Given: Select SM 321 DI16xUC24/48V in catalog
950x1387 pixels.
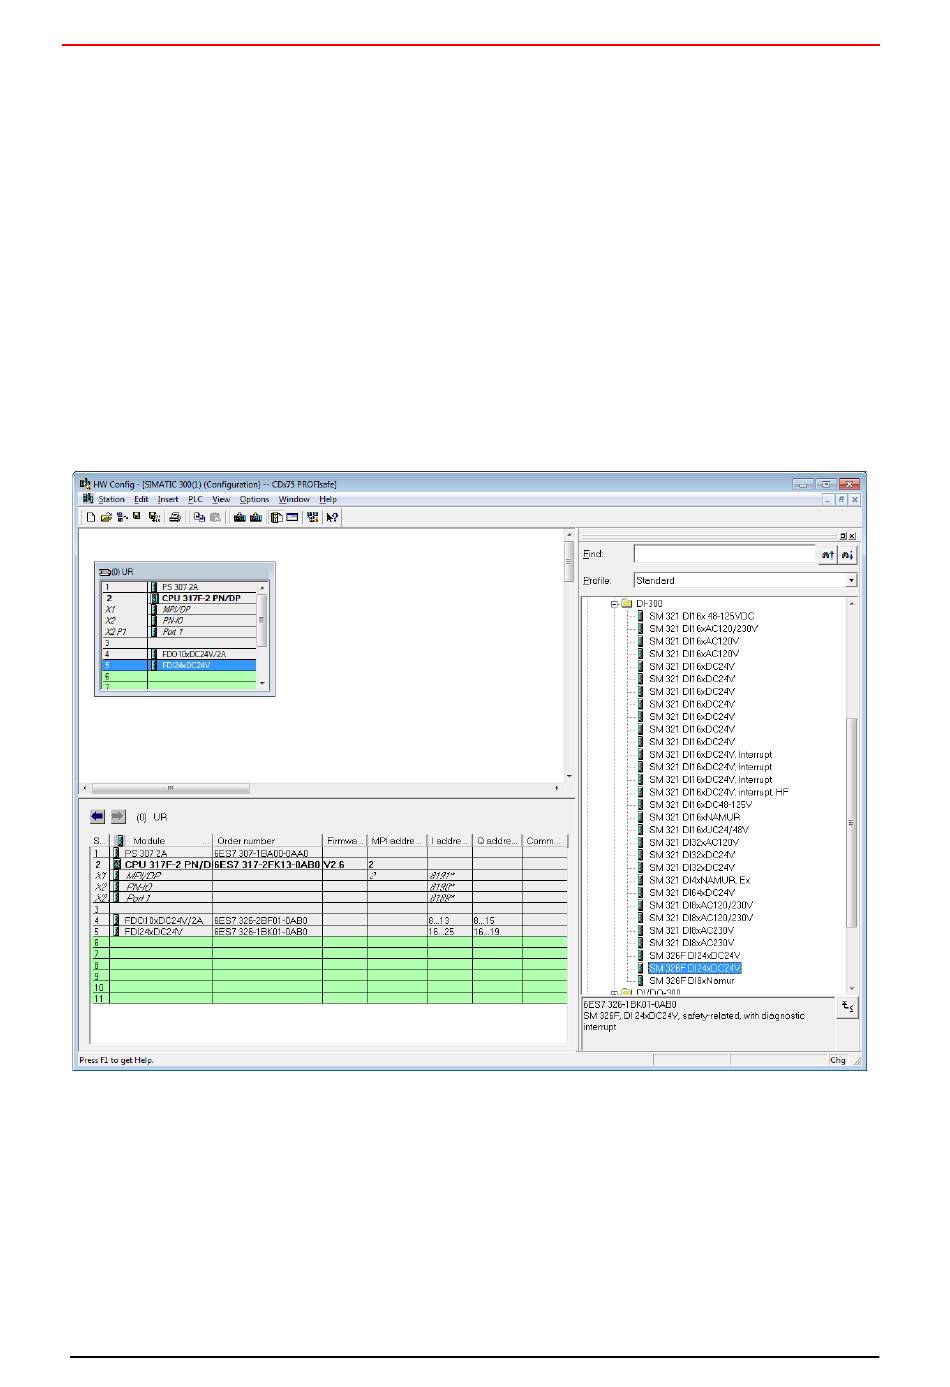Looking at the screenshot, I should 699,830.
